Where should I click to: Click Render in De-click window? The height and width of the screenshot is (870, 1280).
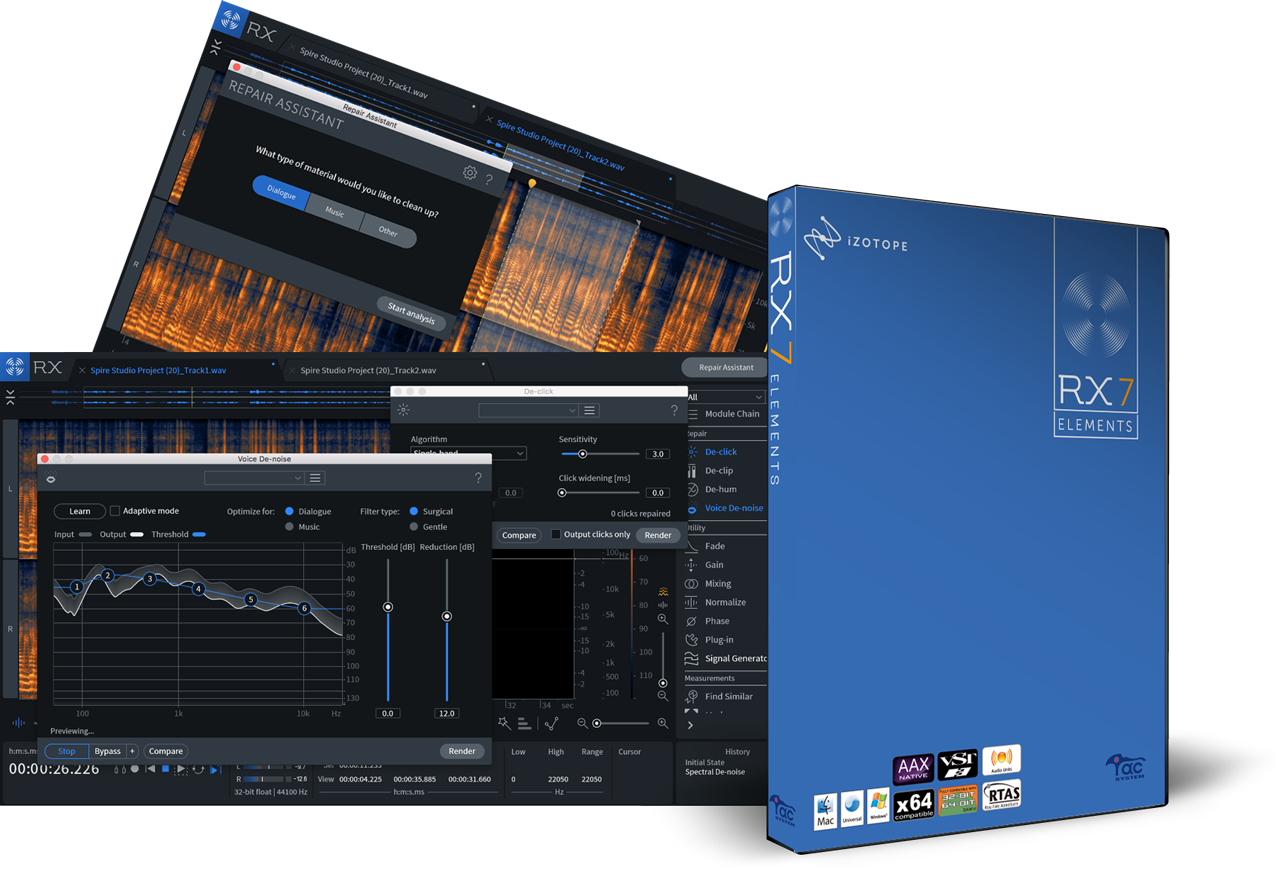point(658,535)
